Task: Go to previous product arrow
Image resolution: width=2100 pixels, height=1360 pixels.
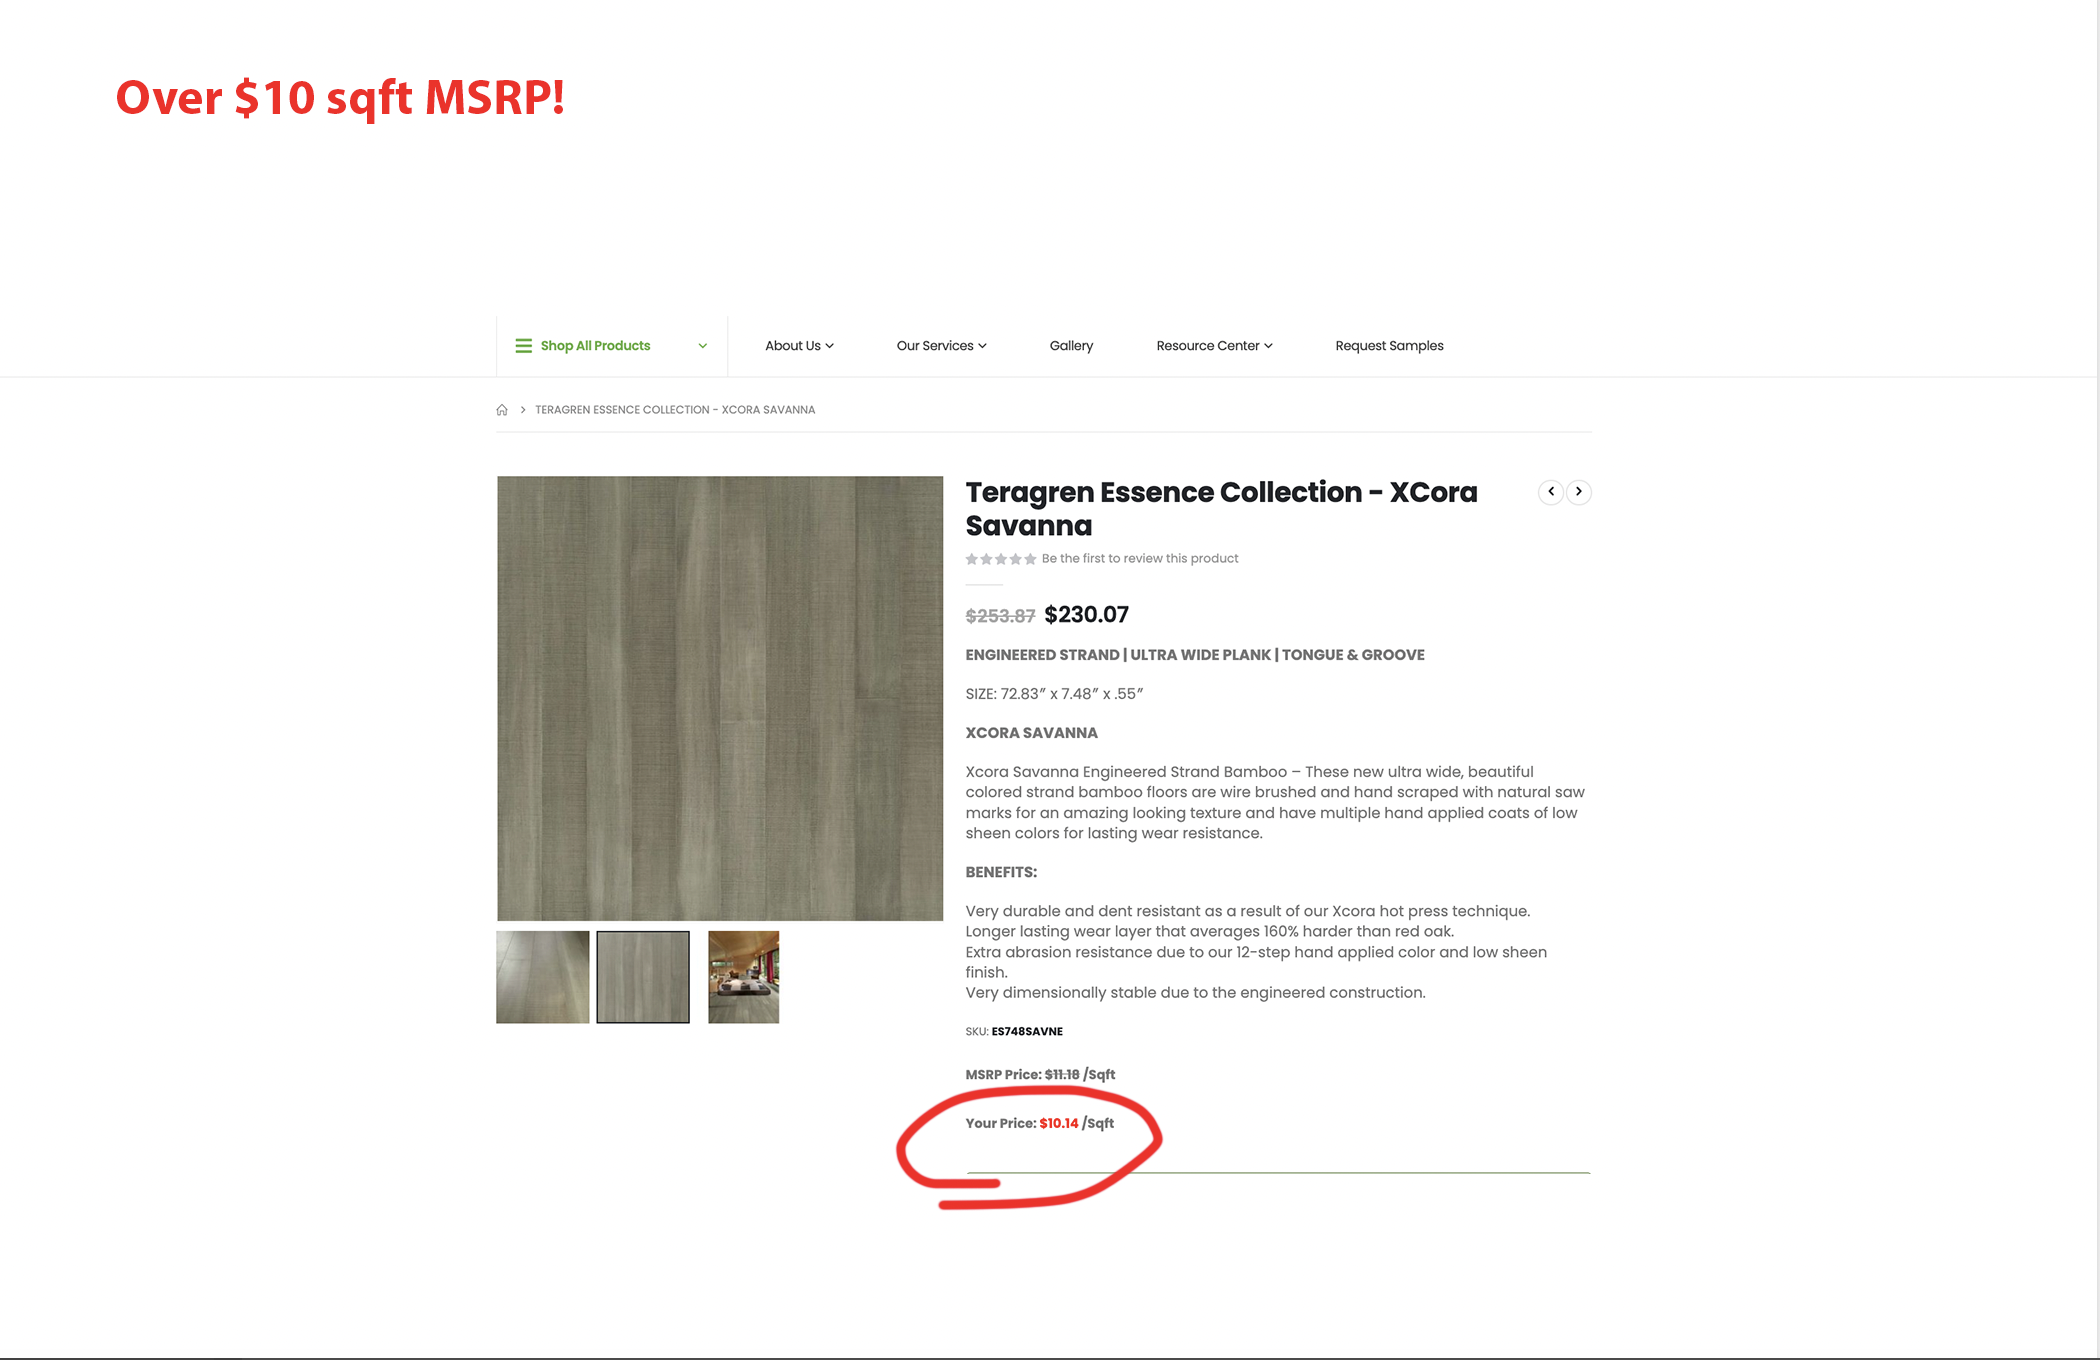Action: 1551,492
